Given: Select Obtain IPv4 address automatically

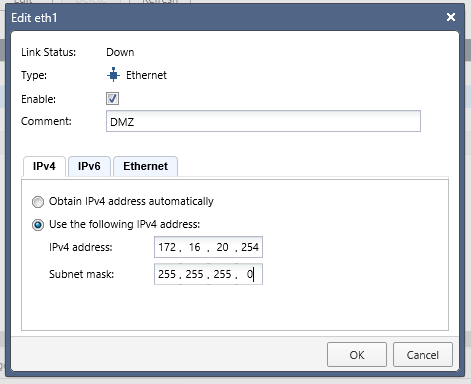Looking at the screenshot, I should [38, 202].
